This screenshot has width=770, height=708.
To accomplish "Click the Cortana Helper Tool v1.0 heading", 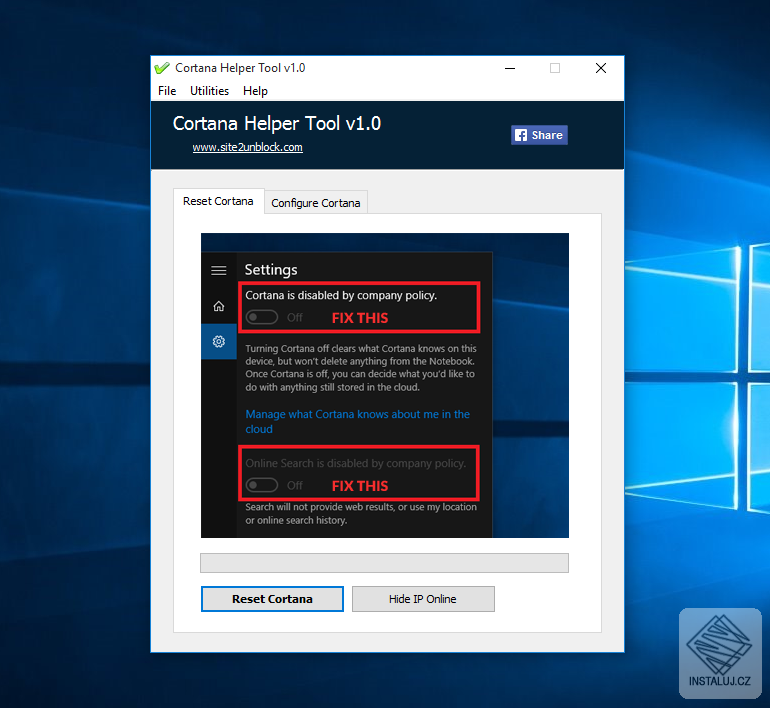I will click(x=277, y=124).
